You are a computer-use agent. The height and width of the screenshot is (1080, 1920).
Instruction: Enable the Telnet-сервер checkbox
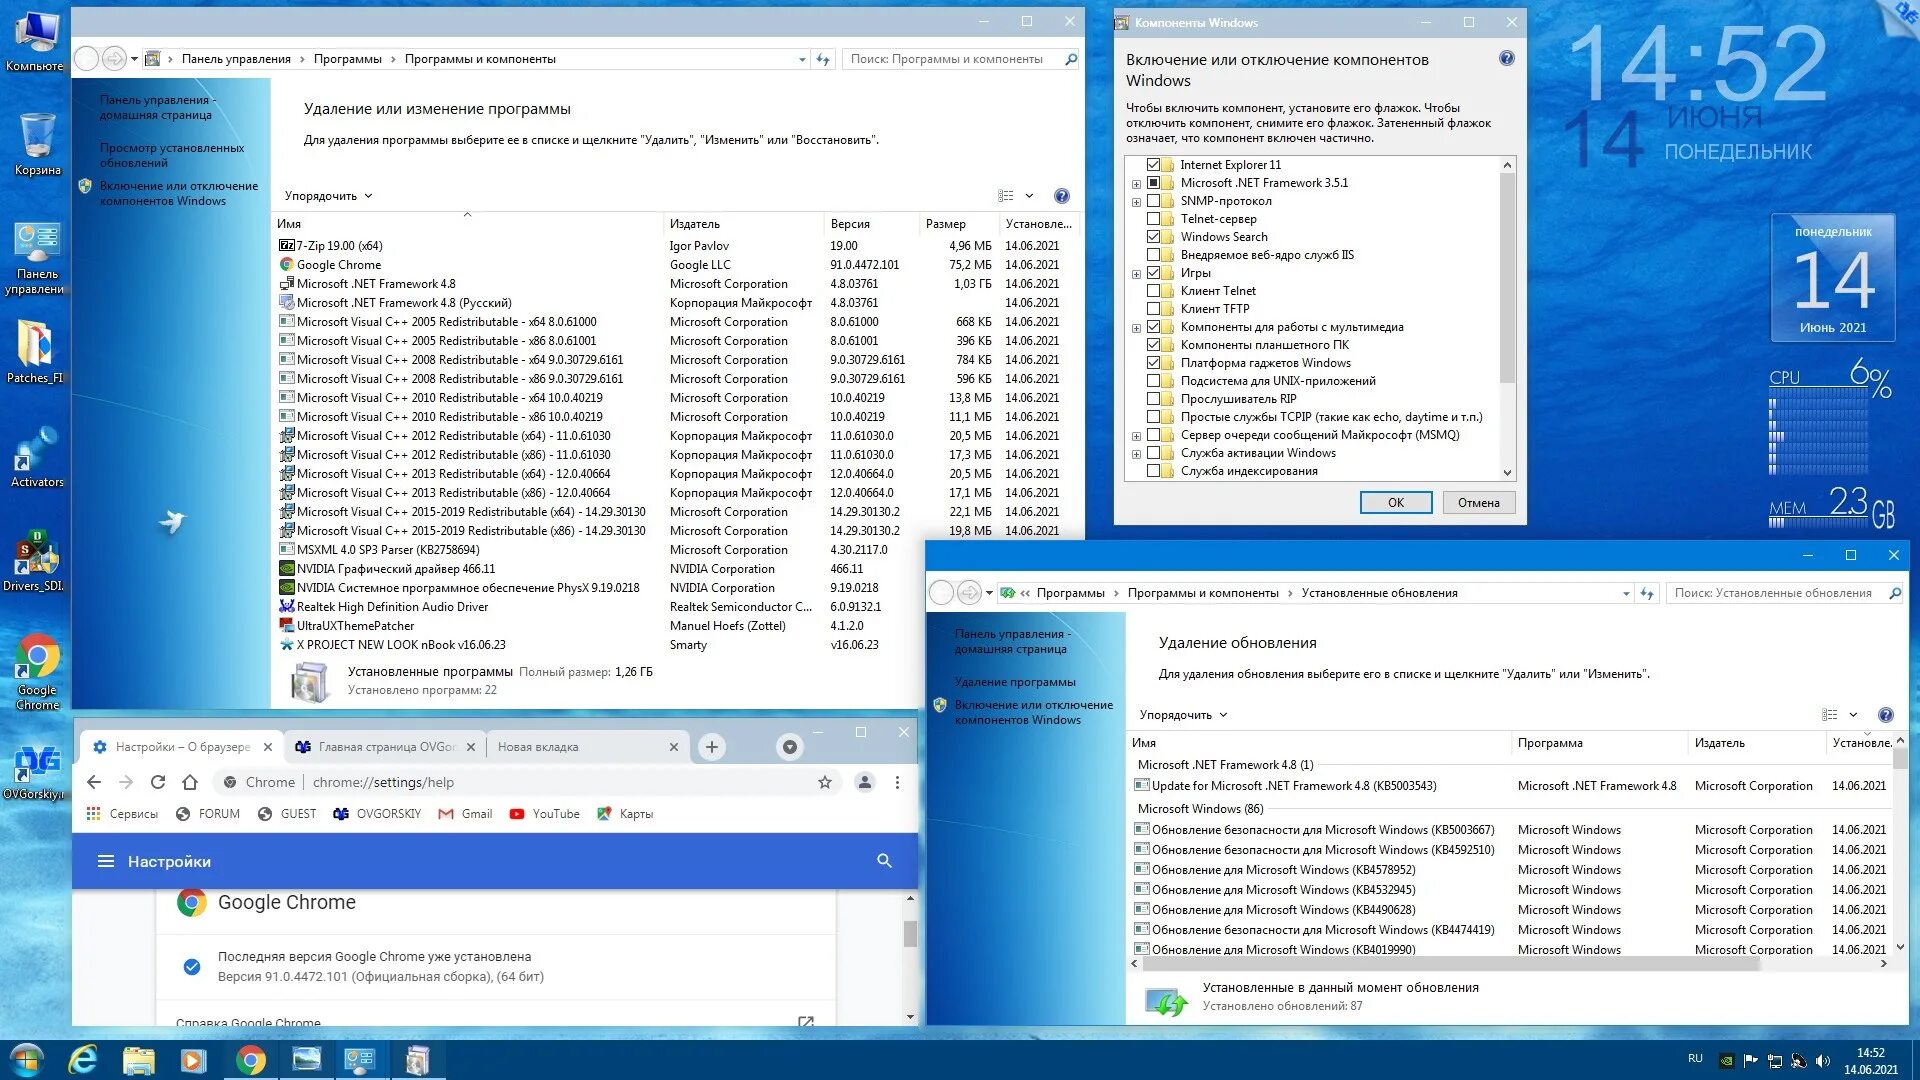pyautogui.click(x=1154, y=219)
